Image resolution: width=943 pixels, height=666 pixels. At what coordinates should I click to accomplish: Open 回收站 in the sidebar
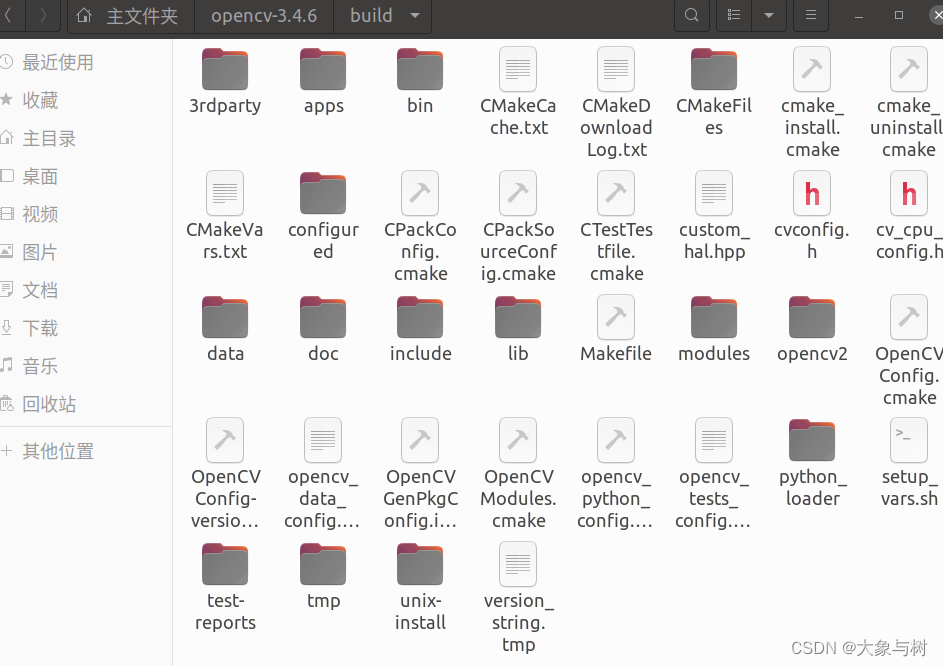tap(86, 404)
